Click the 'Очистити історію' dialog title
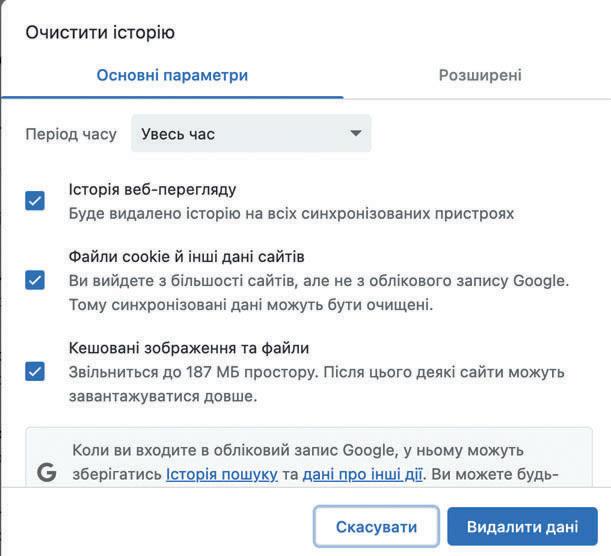611x556 pixels. [x=99, y=33]
